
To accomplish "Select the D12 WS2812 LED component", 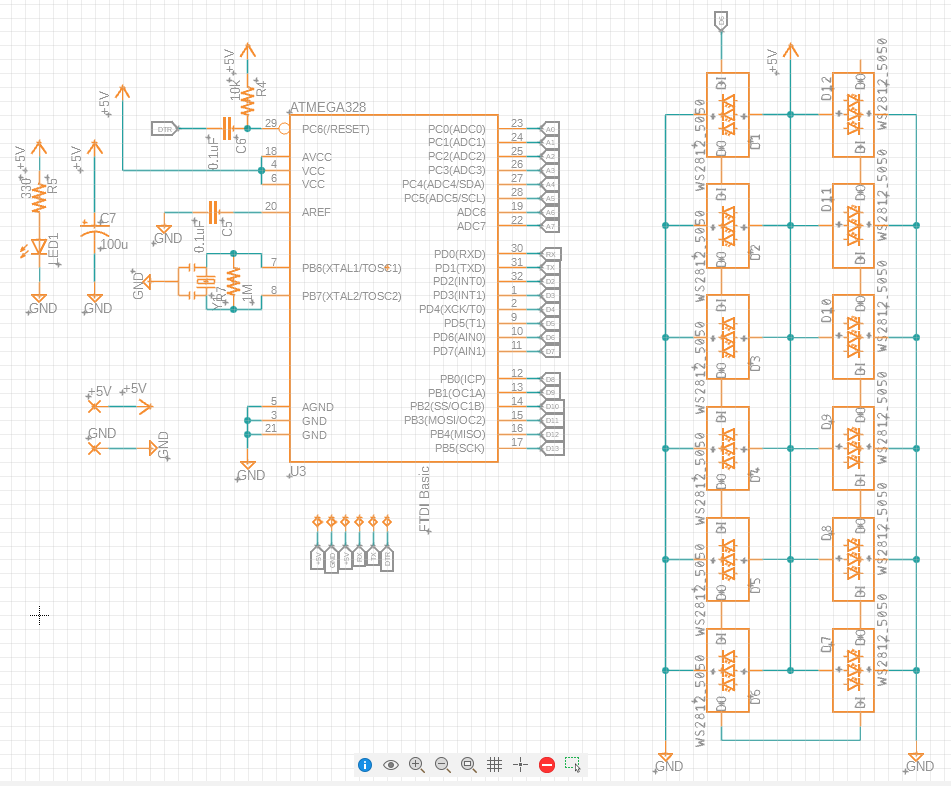I will [x=854, y=115].
